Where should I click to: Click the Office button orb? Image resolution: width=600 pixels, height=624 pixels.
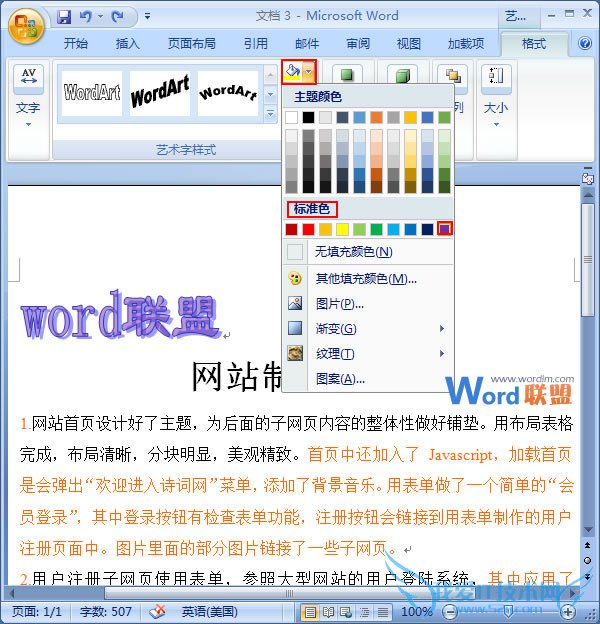pyautogui.click(x=26, y=25)
